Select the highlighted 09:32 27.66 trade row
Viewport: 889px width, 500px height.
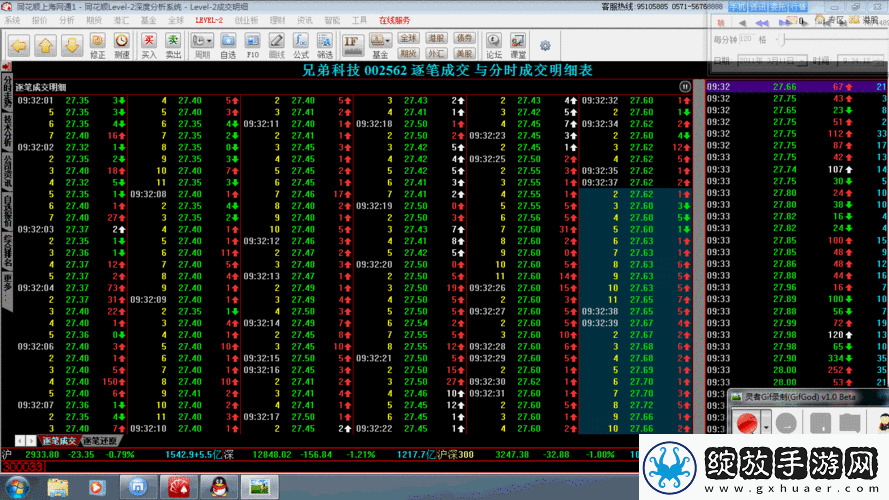click(797, 87)
